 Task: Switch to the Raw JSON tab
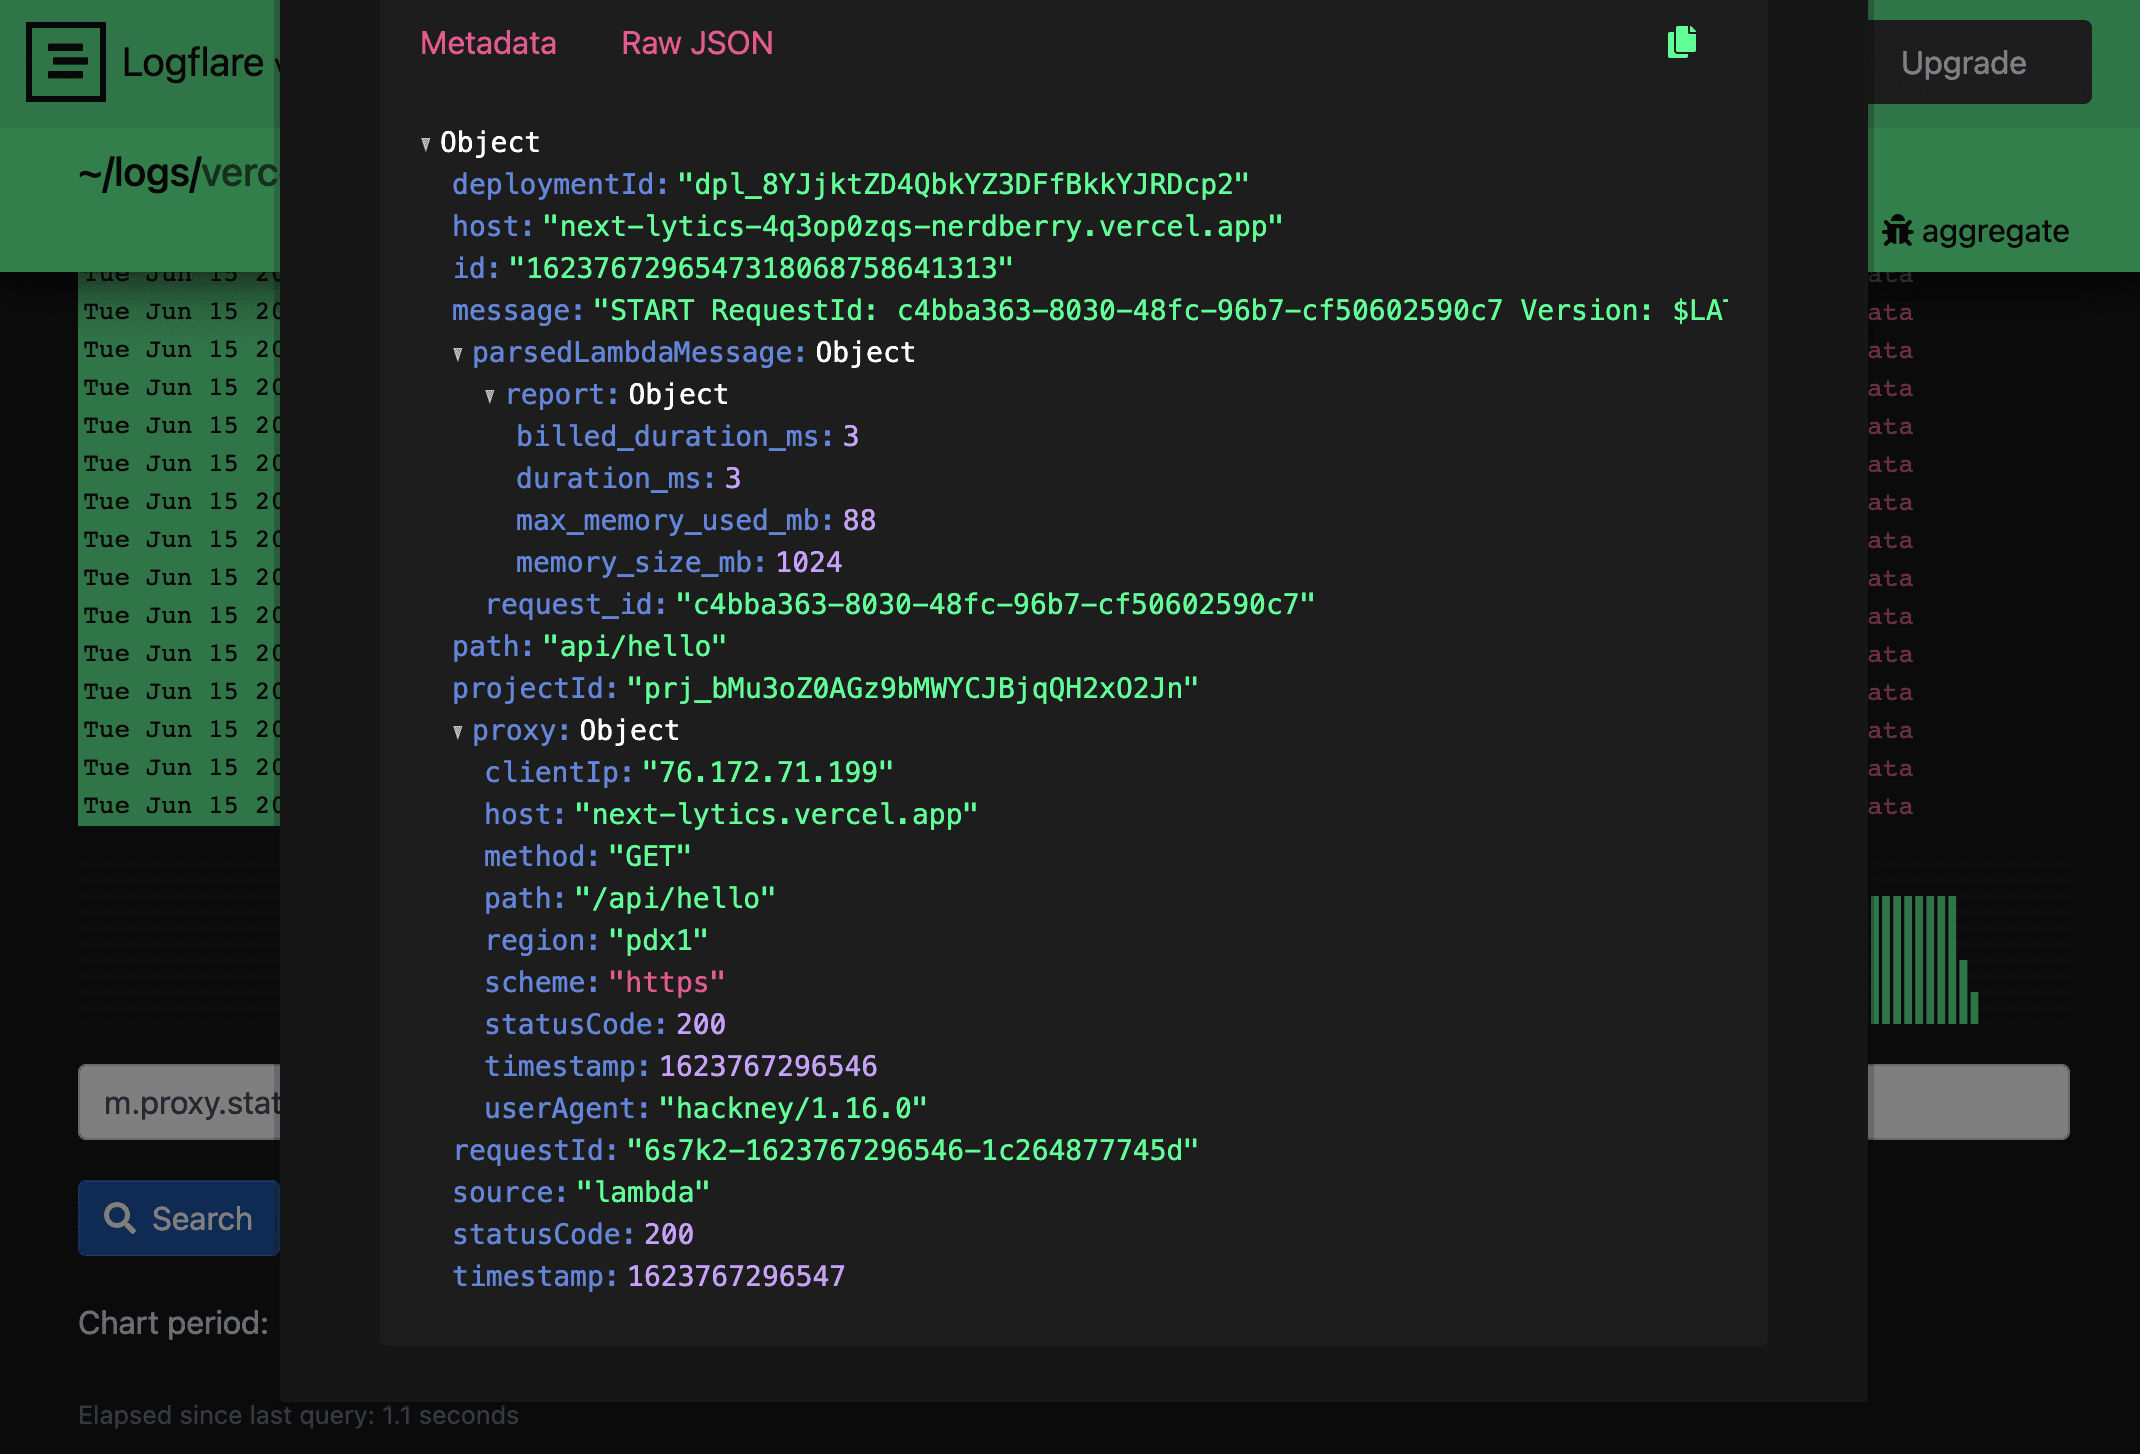(x=697, y=43)
